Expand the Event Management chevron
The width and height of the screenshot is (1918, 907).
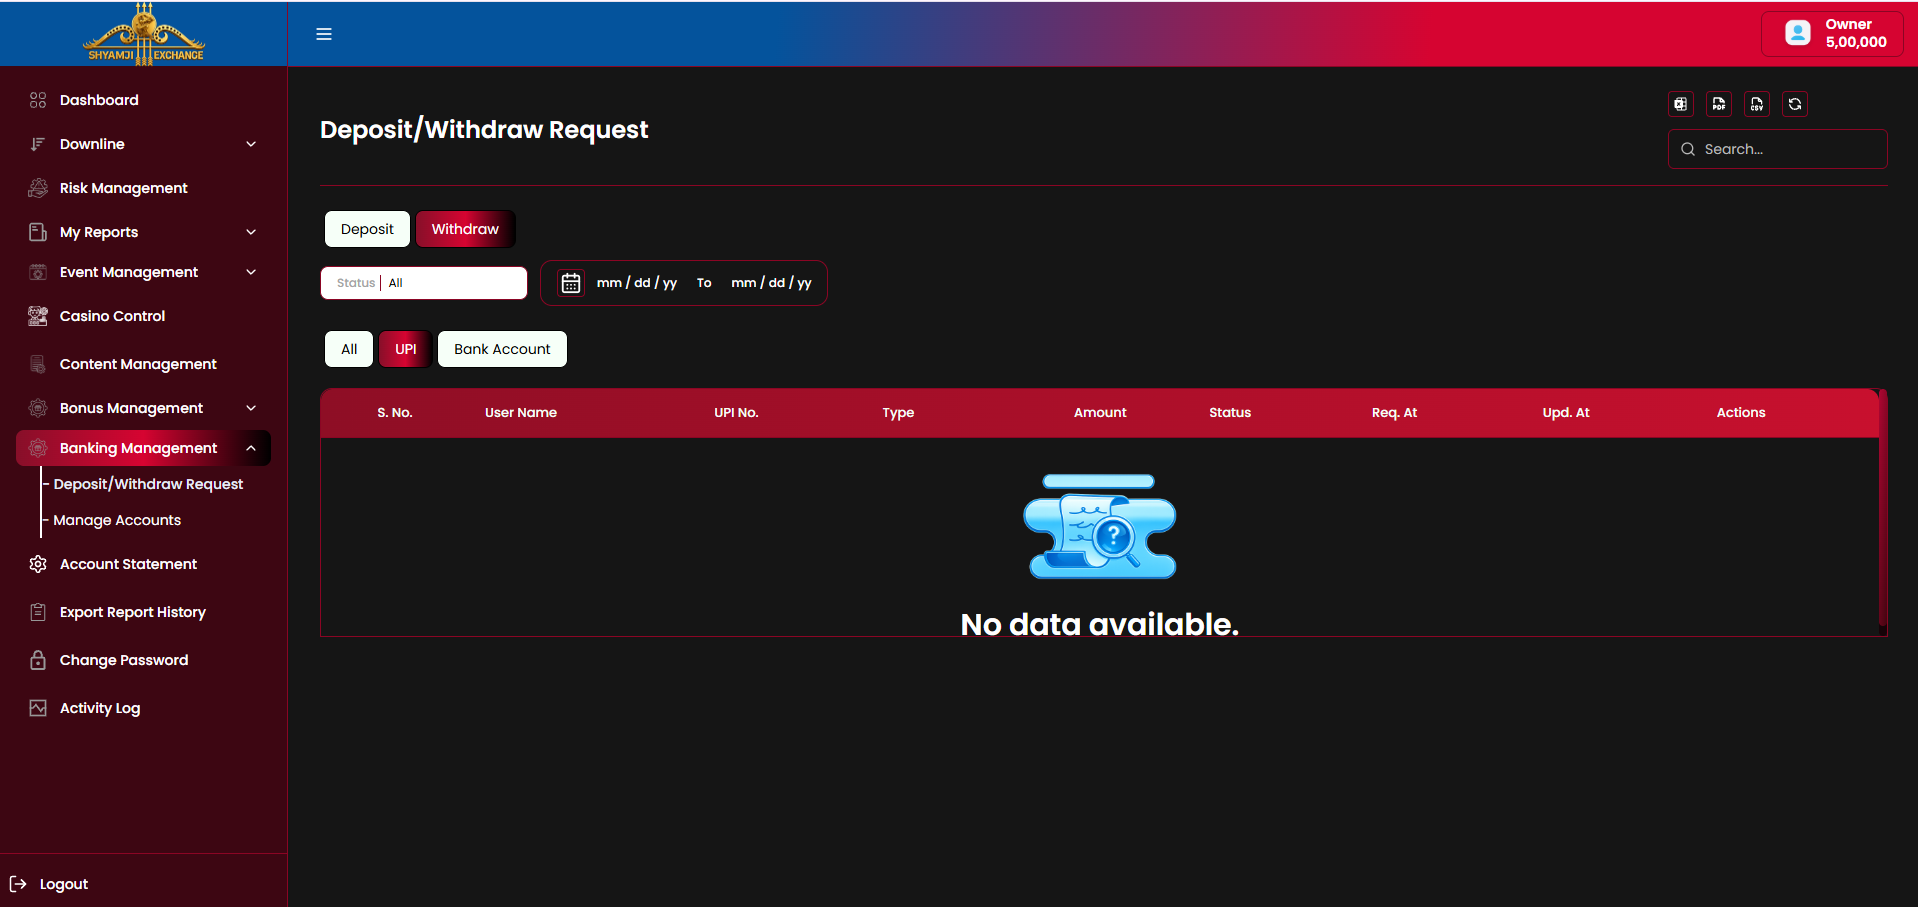(x=251, y=272)
